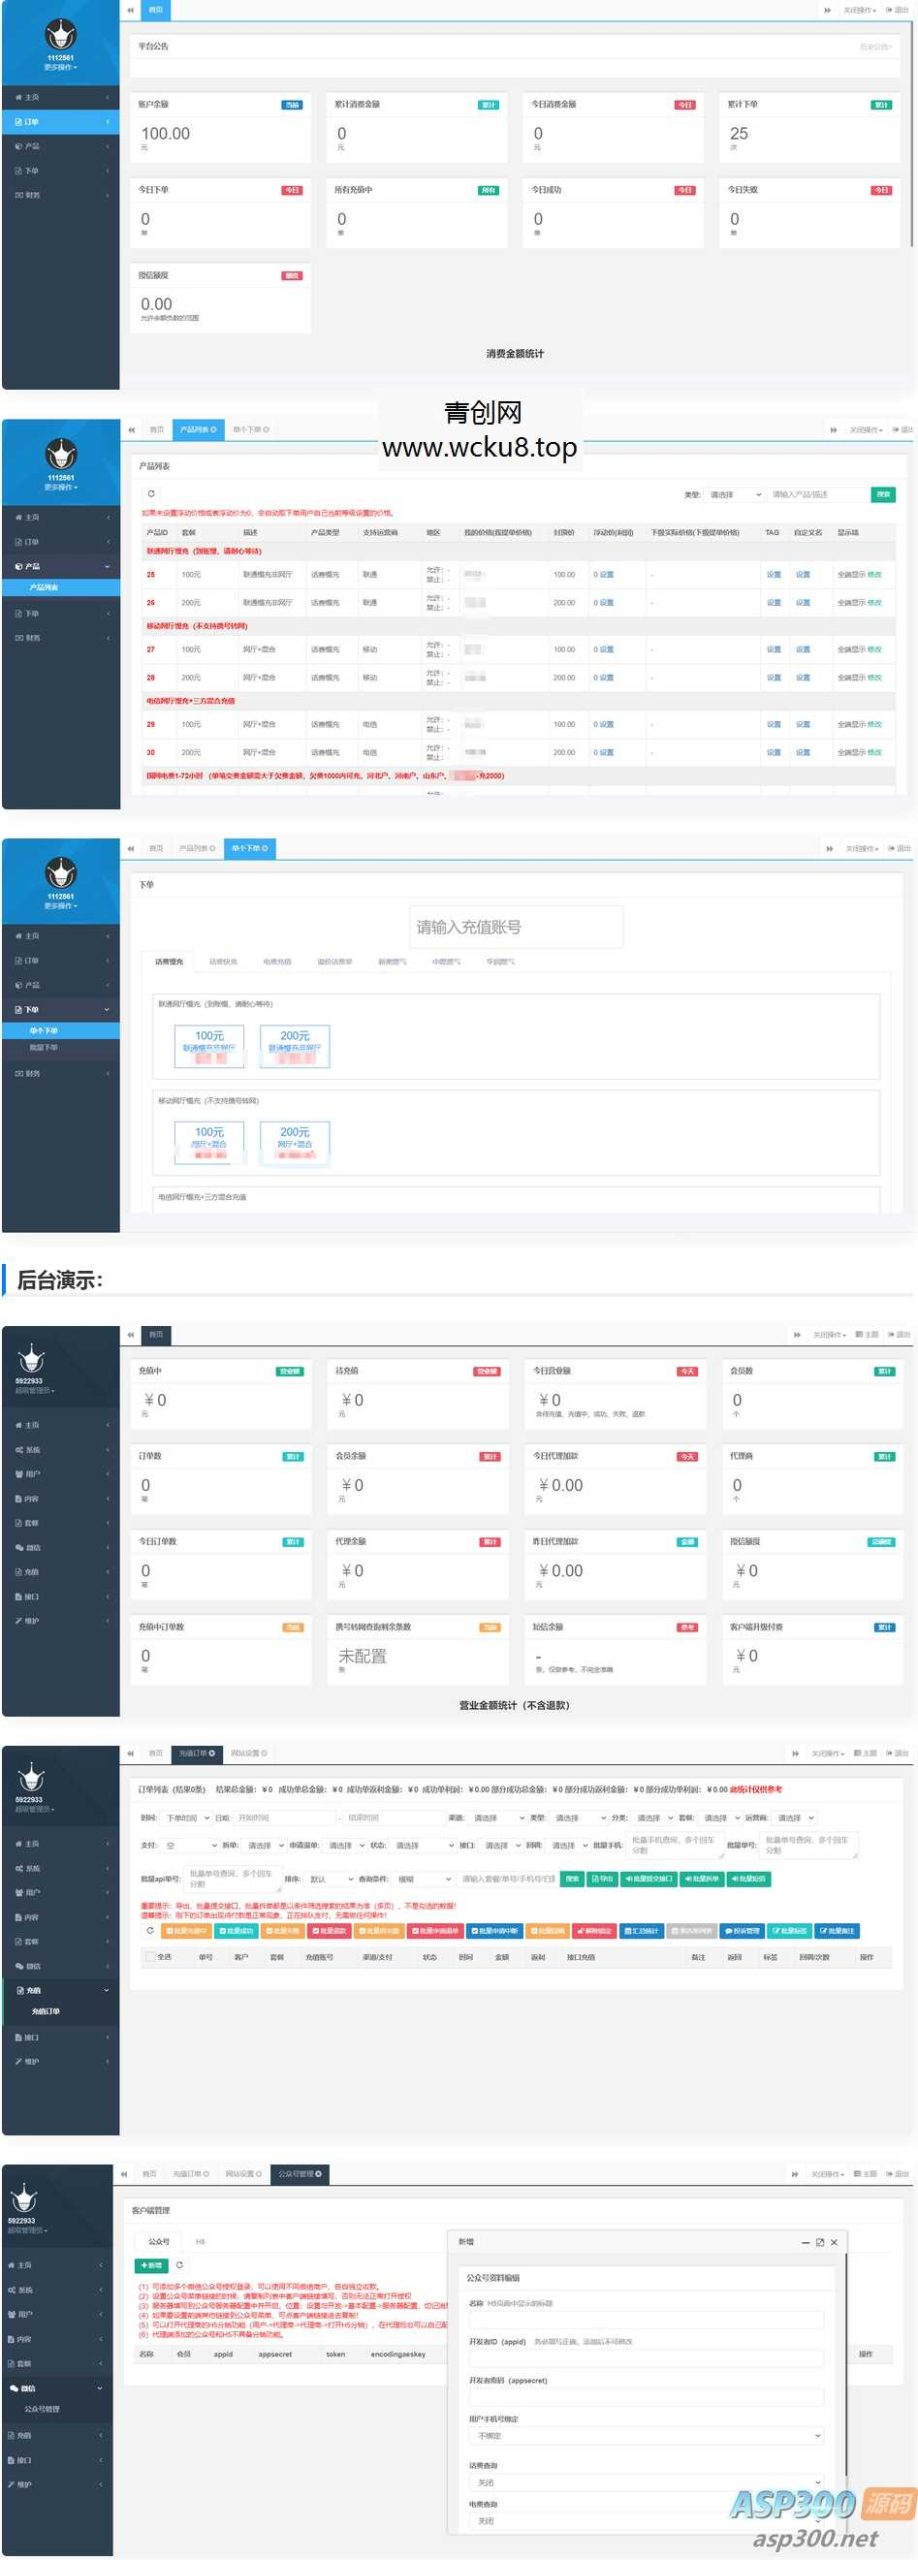Click the refresh icon in the 产品列表 panel
Viewport: 918px width, 2560px height.
(x=151, y=493)
